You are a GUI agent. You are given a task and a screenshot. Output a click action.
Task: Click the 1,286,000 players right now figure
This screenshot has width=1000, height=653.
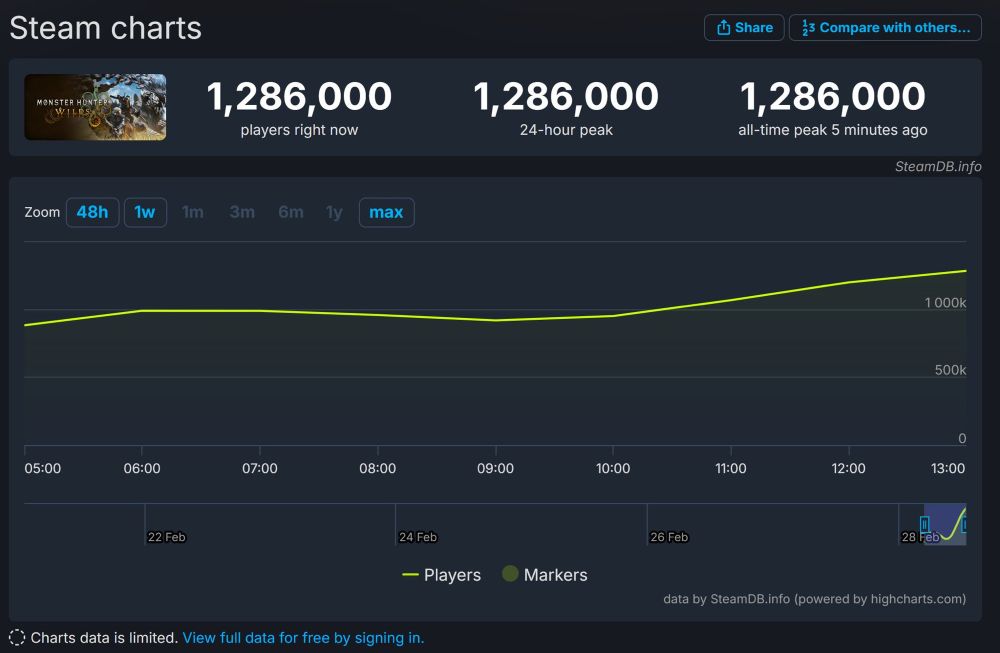point(299,96)
